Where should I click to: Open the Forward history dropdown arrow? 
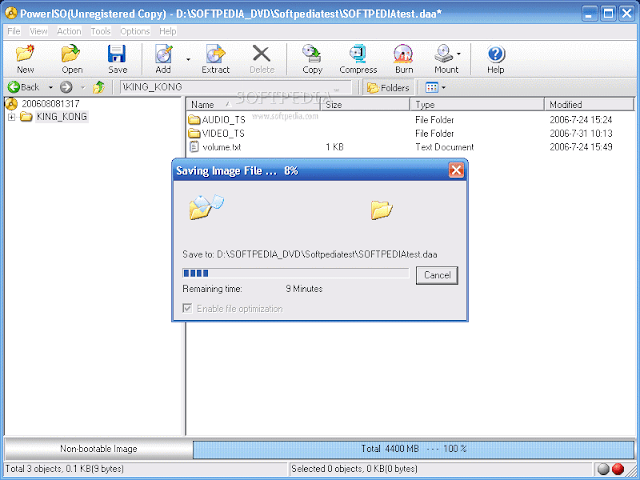click(83, 87)
